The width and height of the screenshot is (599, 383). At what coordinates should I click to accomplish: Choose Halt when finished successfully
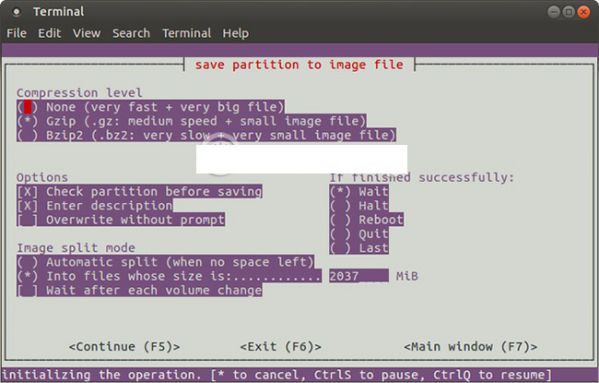click(359, 205)
